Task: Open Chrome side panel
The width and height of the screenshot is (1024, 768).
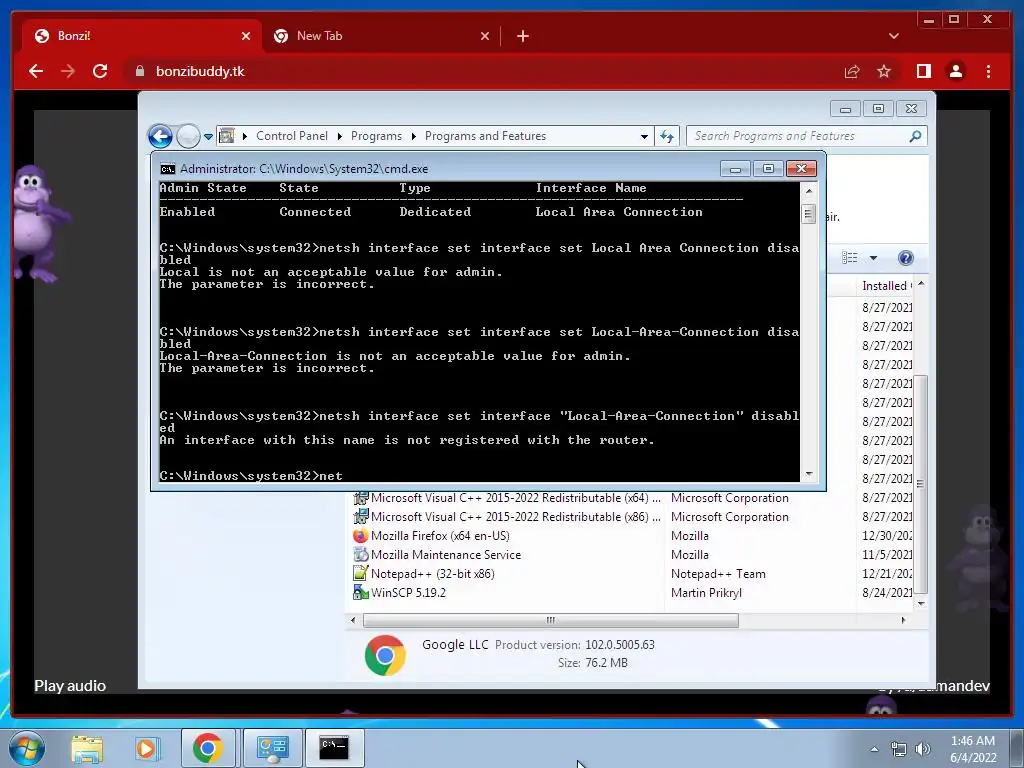Action: pos(923,71)
